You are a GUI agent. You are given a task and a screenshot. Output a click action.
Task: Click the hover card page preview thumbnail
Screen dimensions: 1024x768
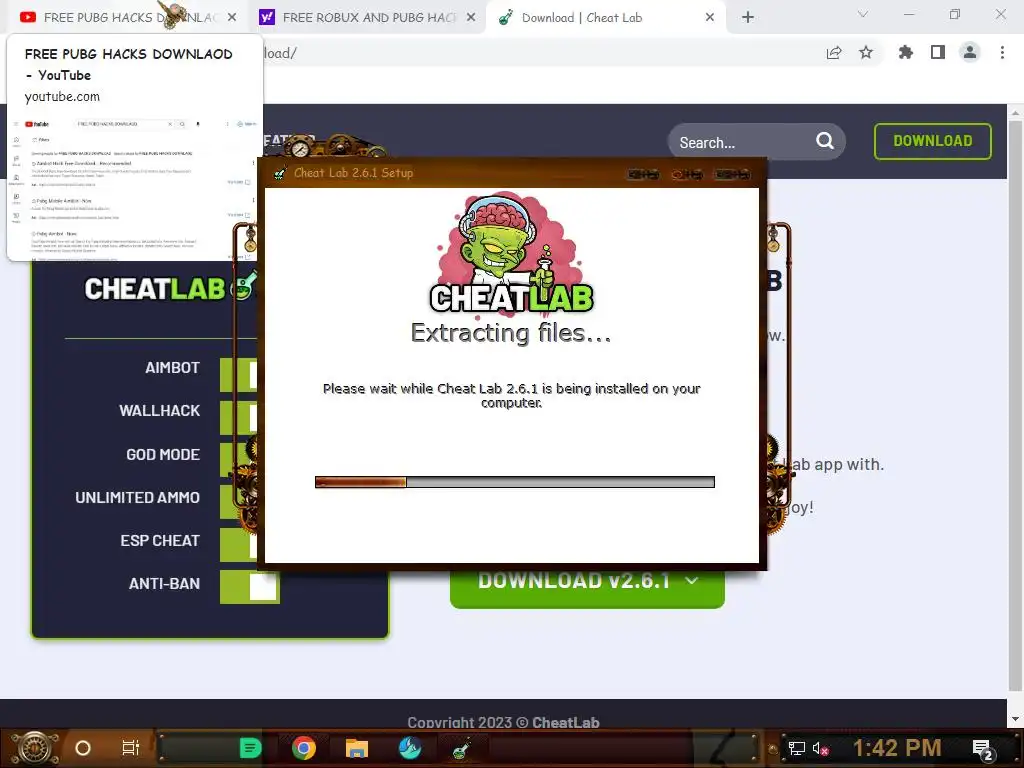pos(134,188)
